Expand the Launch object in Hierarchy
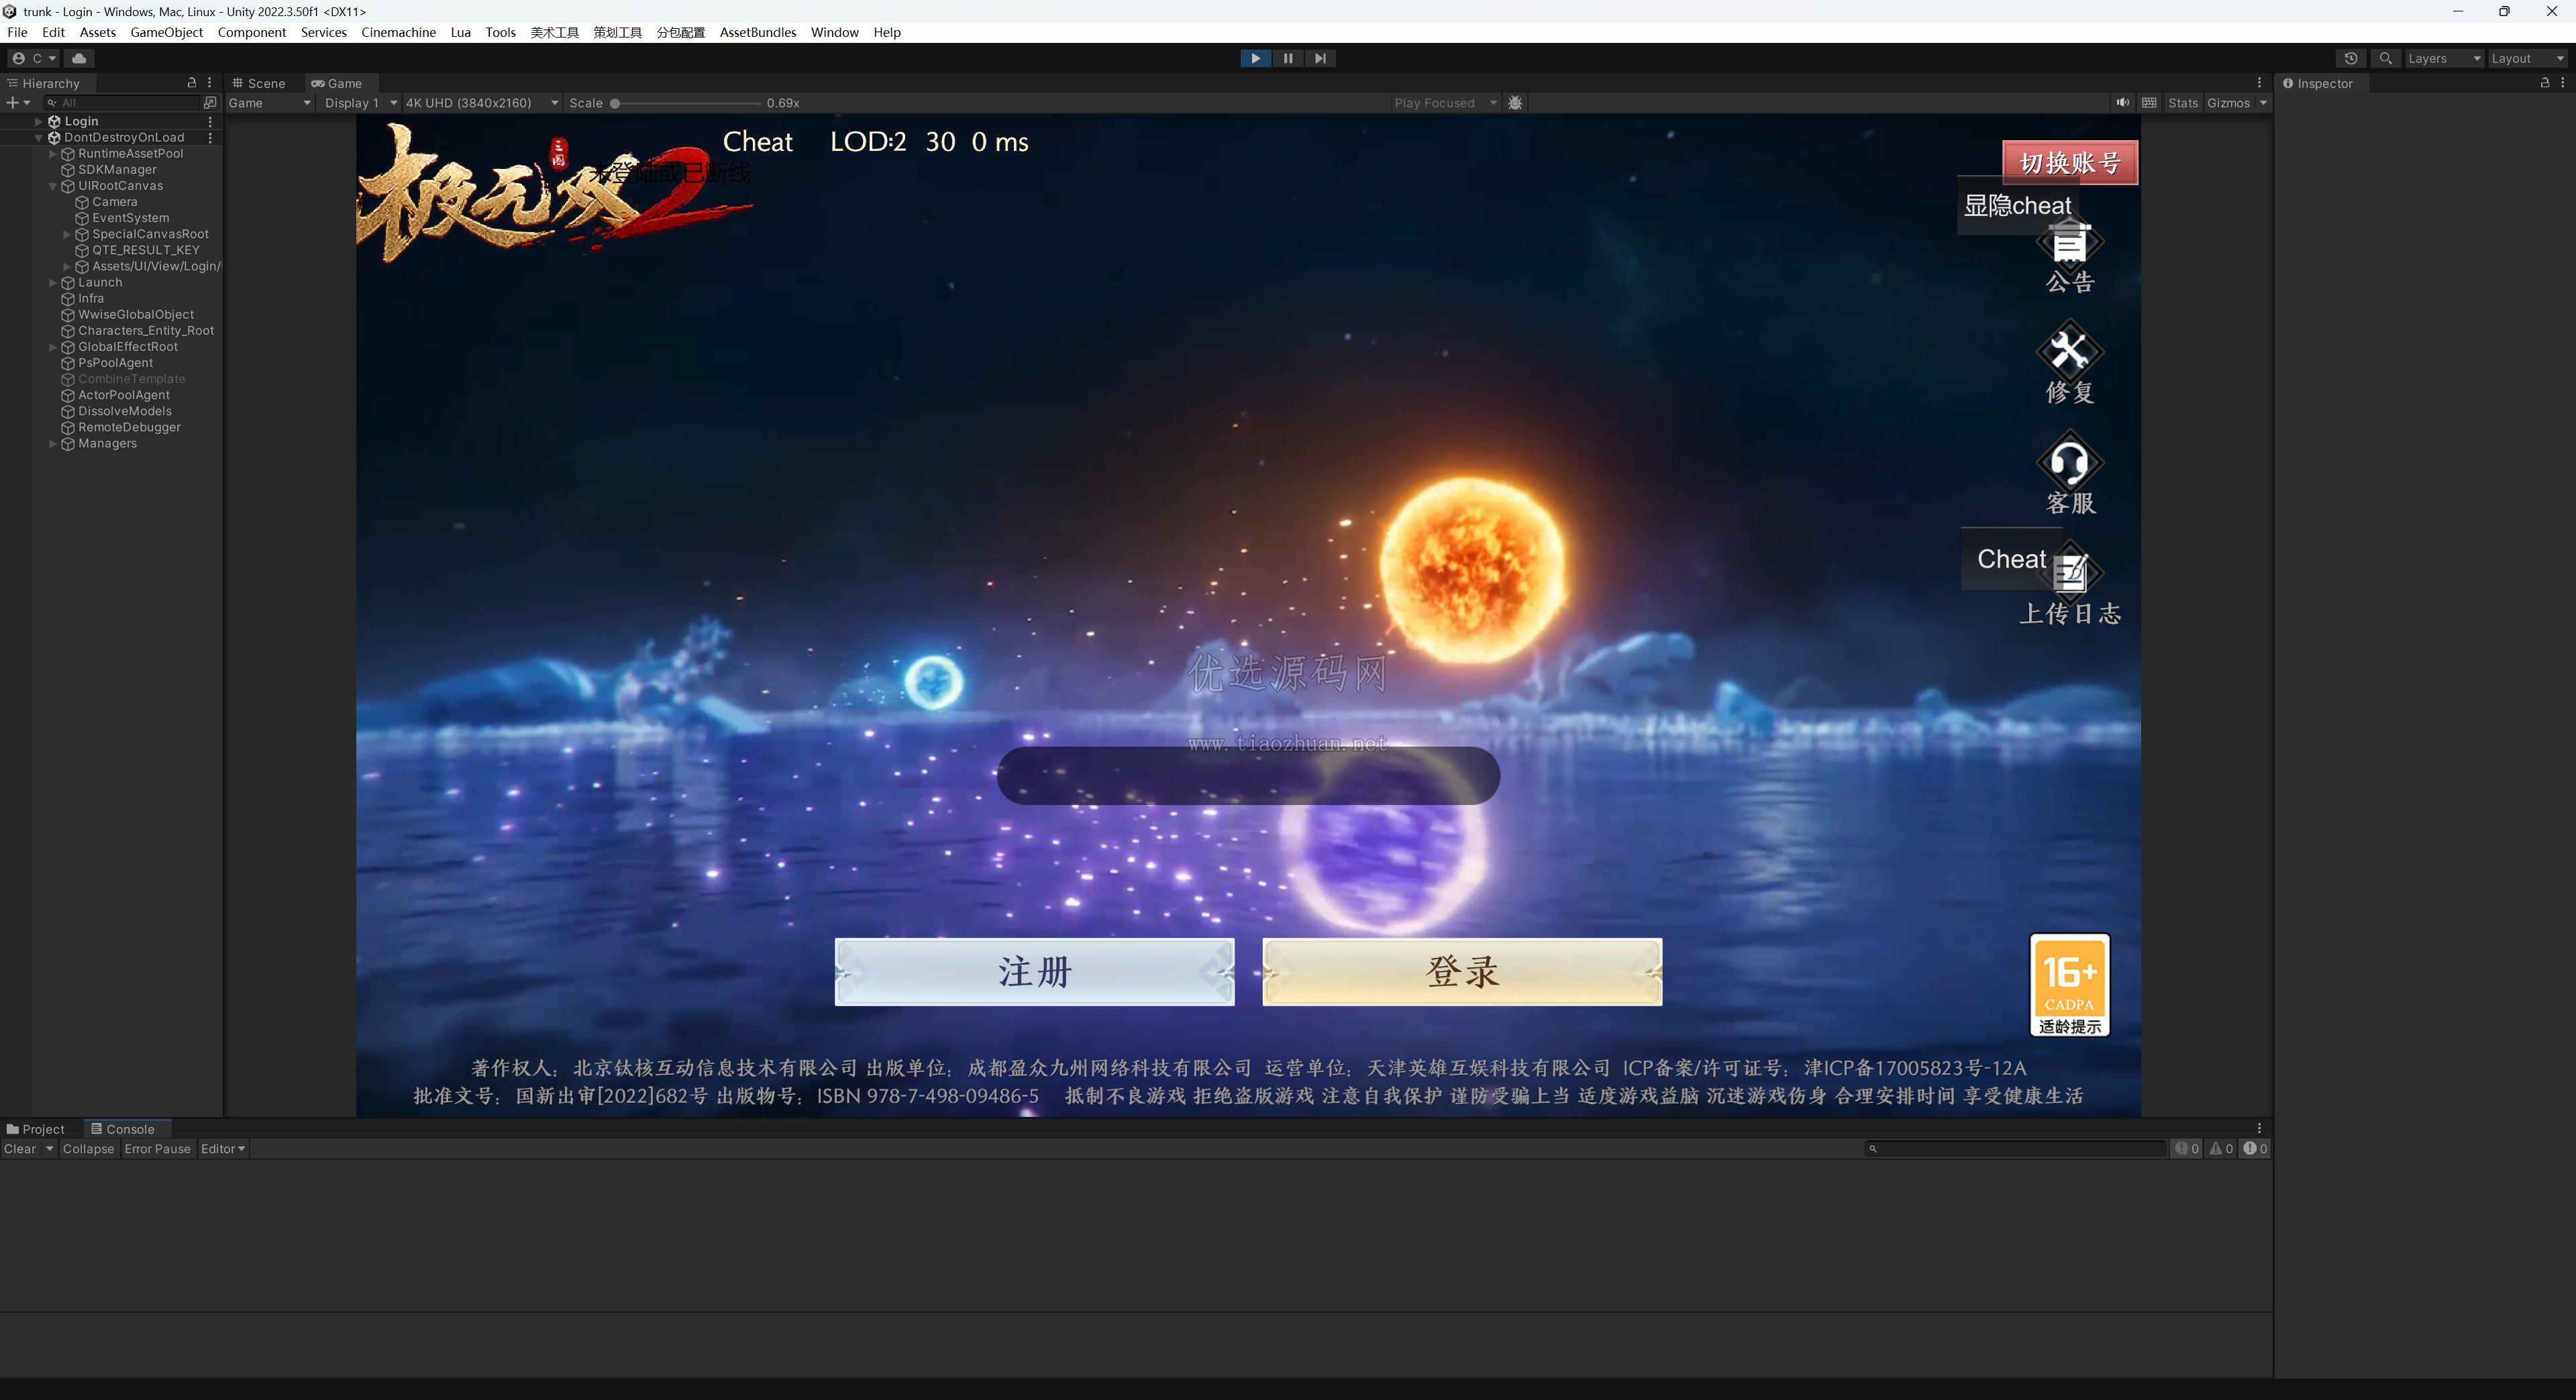This screenshot has width=2576, height=1400. pos(53,283)
